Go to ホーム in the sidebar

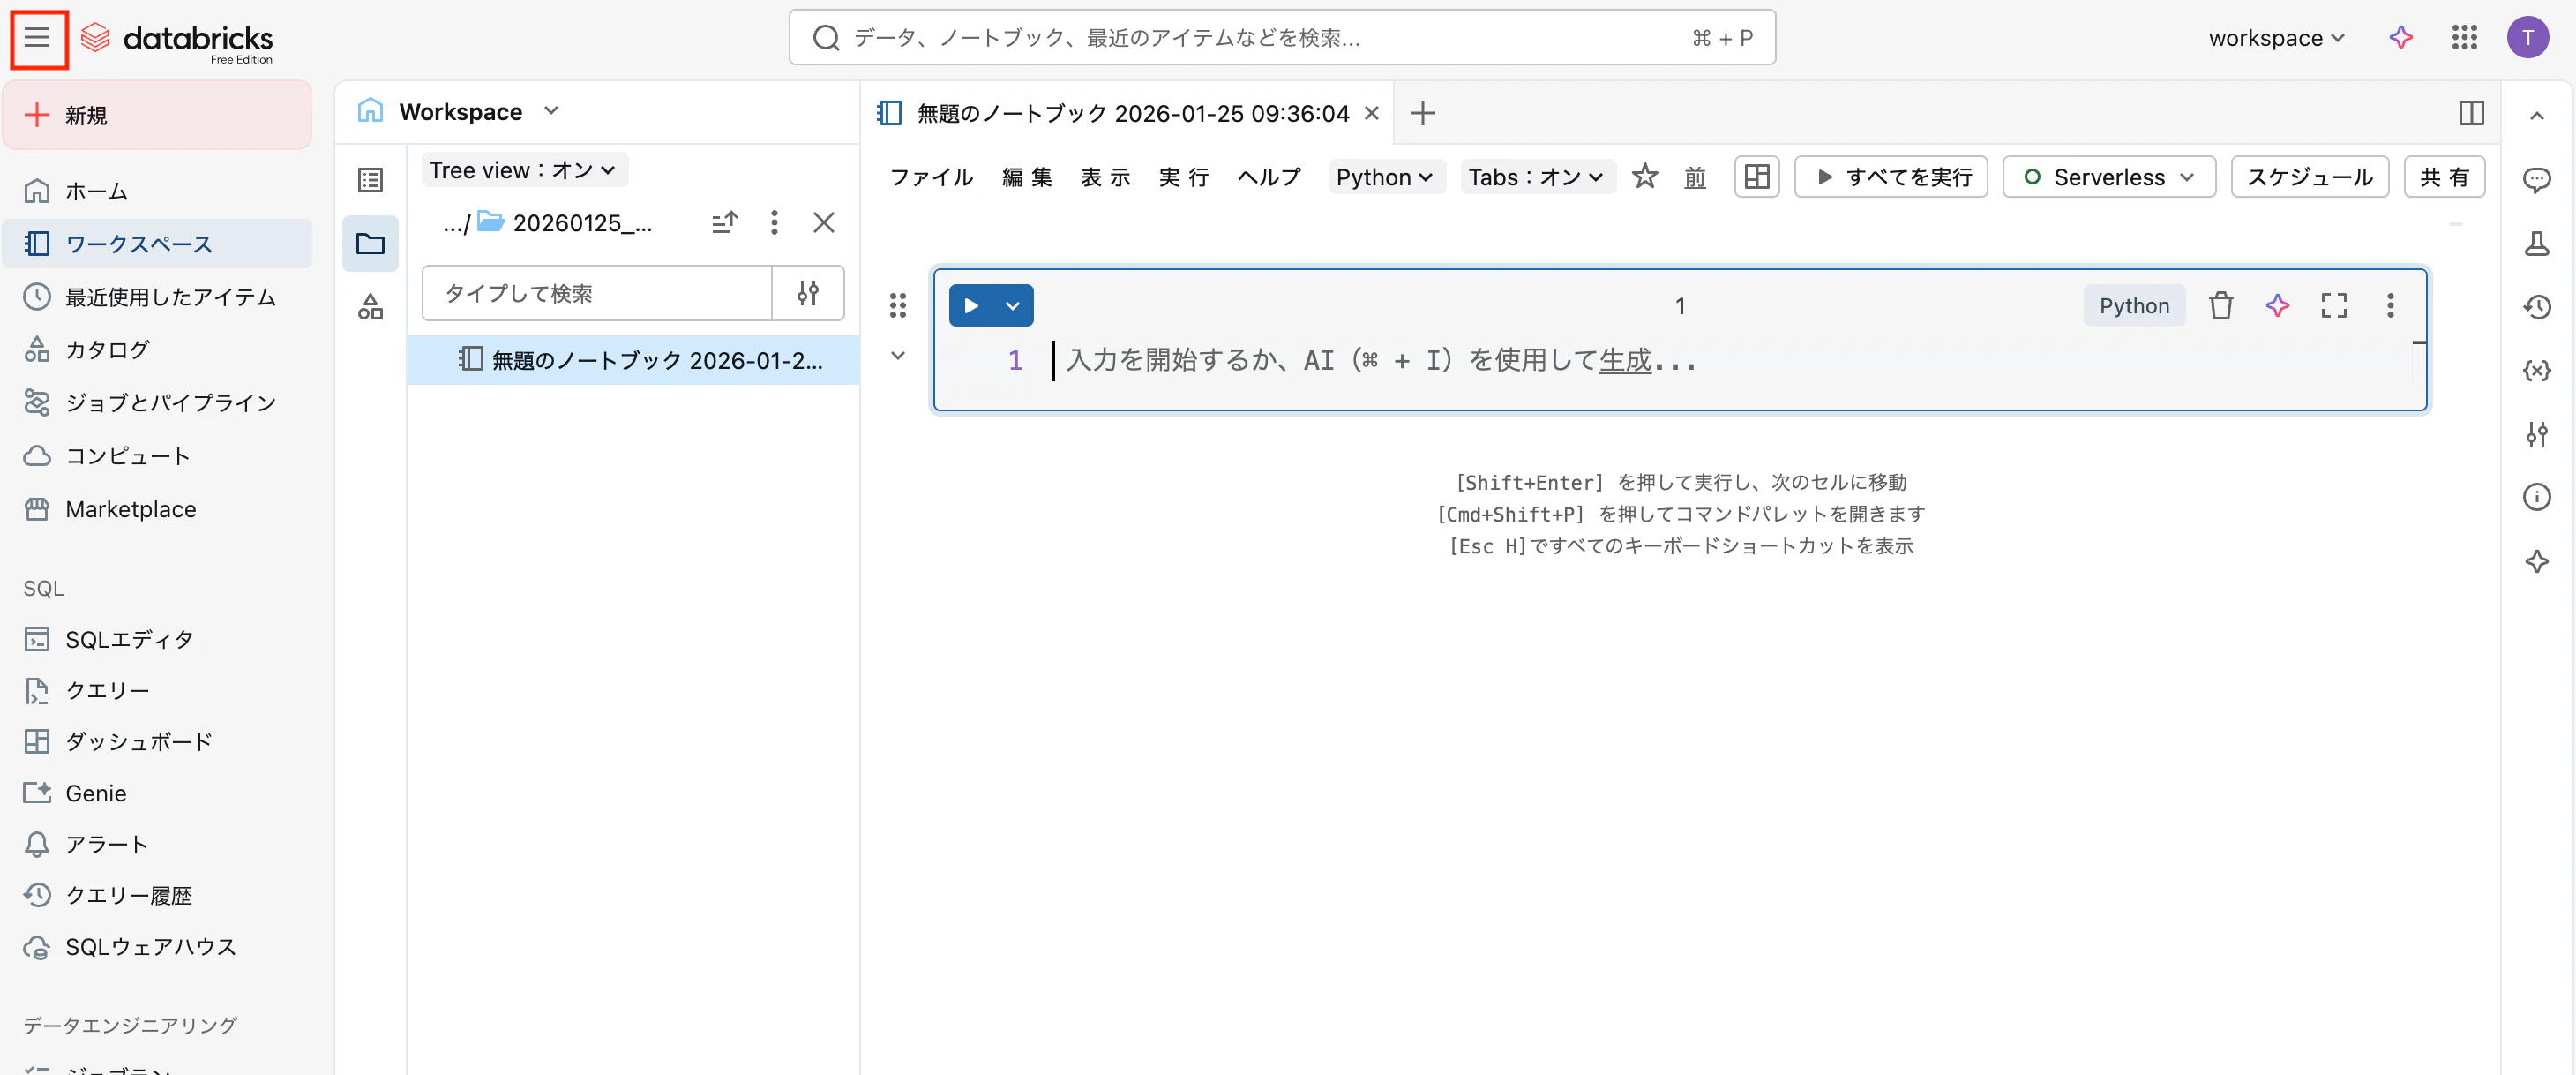click(157, 190)
